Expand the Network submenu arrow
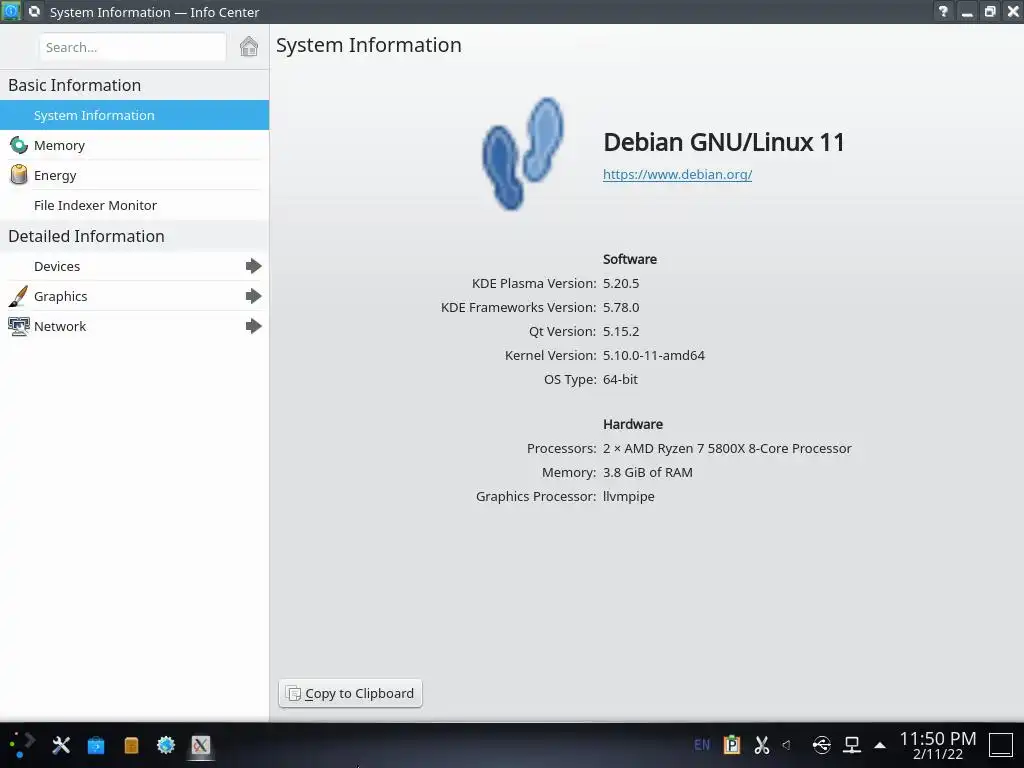 [x=253, y=326]
